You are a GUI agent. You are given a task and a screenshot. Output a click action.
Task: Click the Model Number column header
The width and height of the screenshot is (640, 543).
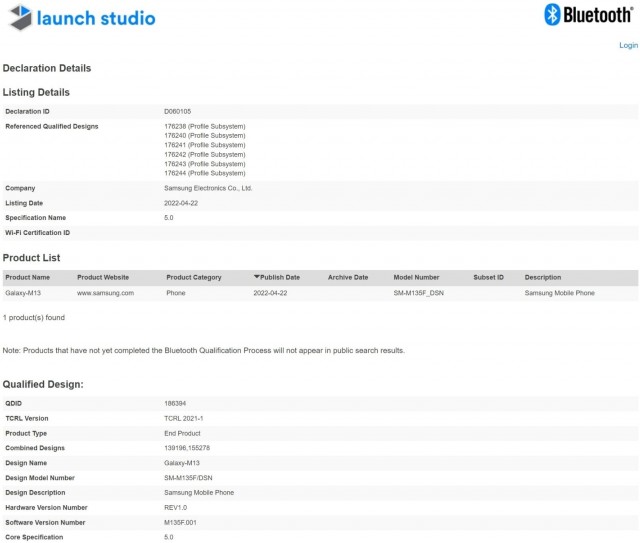click(x=416, y=277)
